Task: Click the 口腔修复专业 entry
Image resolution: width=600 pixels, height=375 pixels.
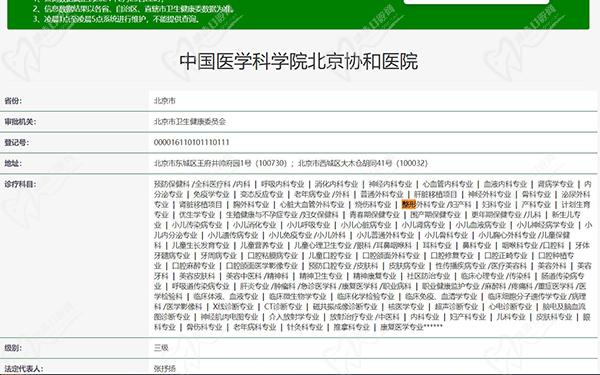Action: (x=452, y=256)
